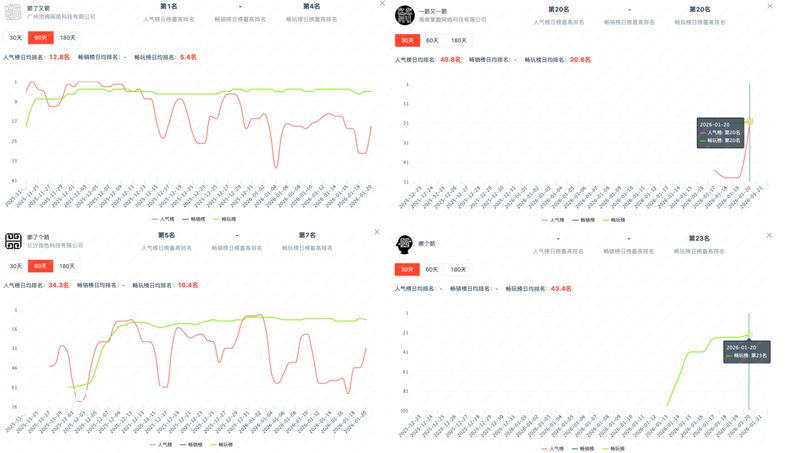Close the 箭了又箭 chart panel
Viewport: 800px width, 453px height.
[382, 4]
